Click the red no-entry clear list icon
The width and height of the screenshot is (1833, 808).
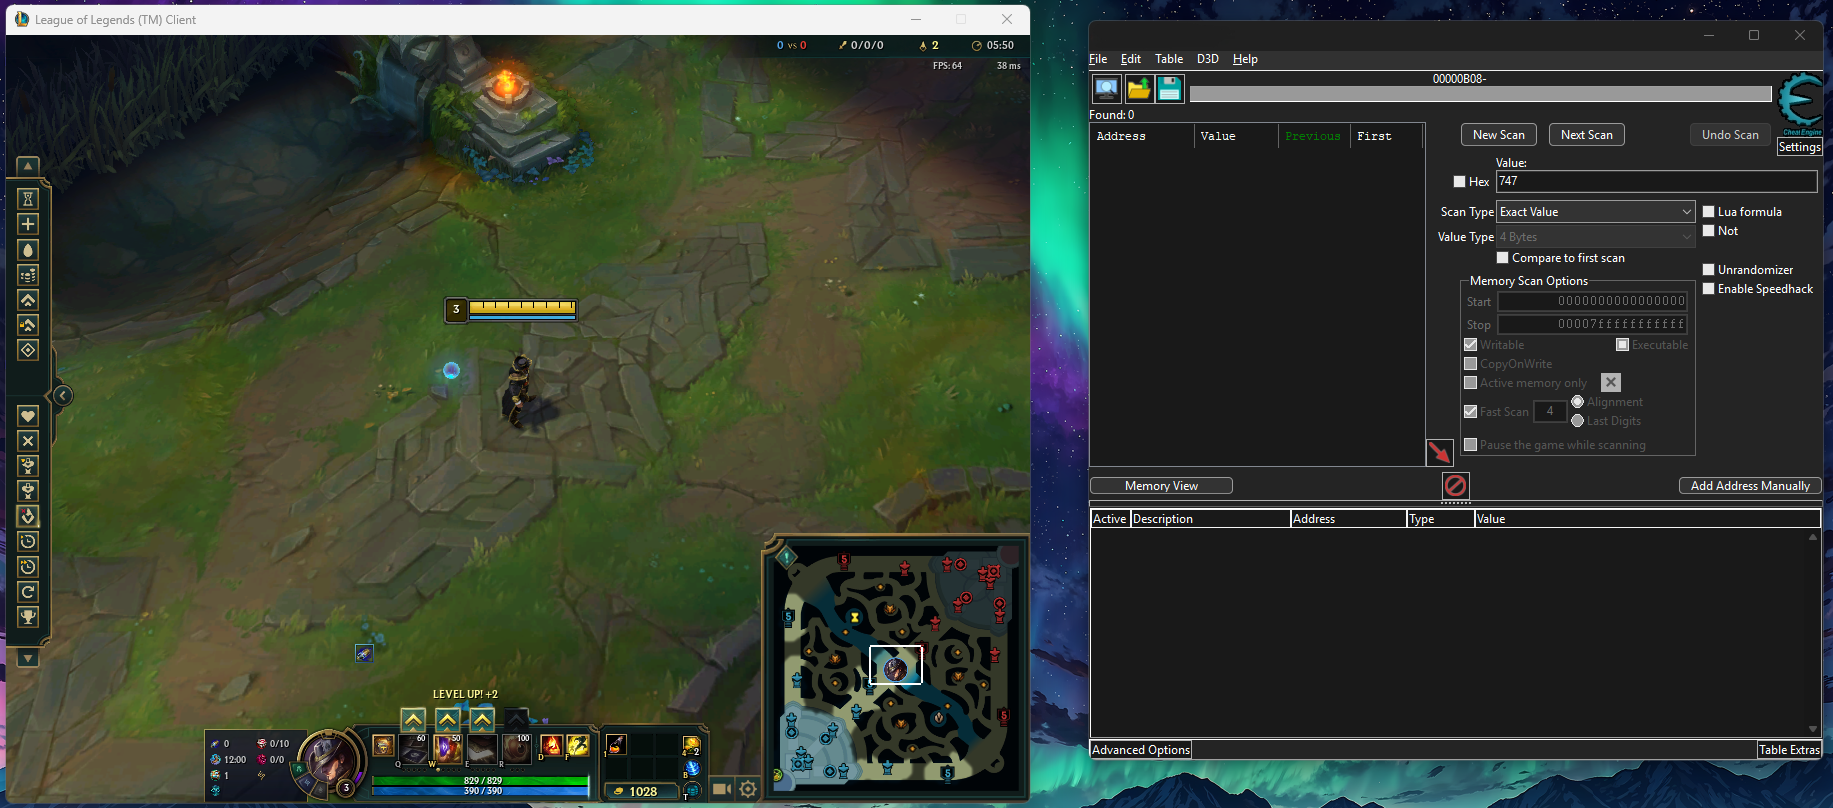click(x=1456, y=486)
